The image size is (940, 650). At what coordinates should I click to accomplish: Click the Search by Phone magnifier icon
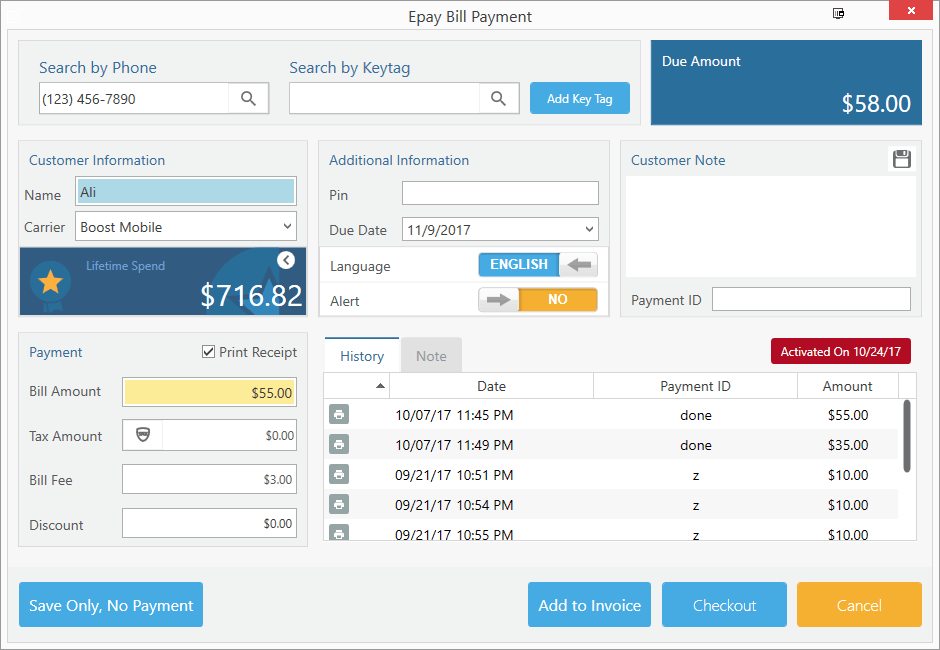pyautogui.click(x=249, y=98)
